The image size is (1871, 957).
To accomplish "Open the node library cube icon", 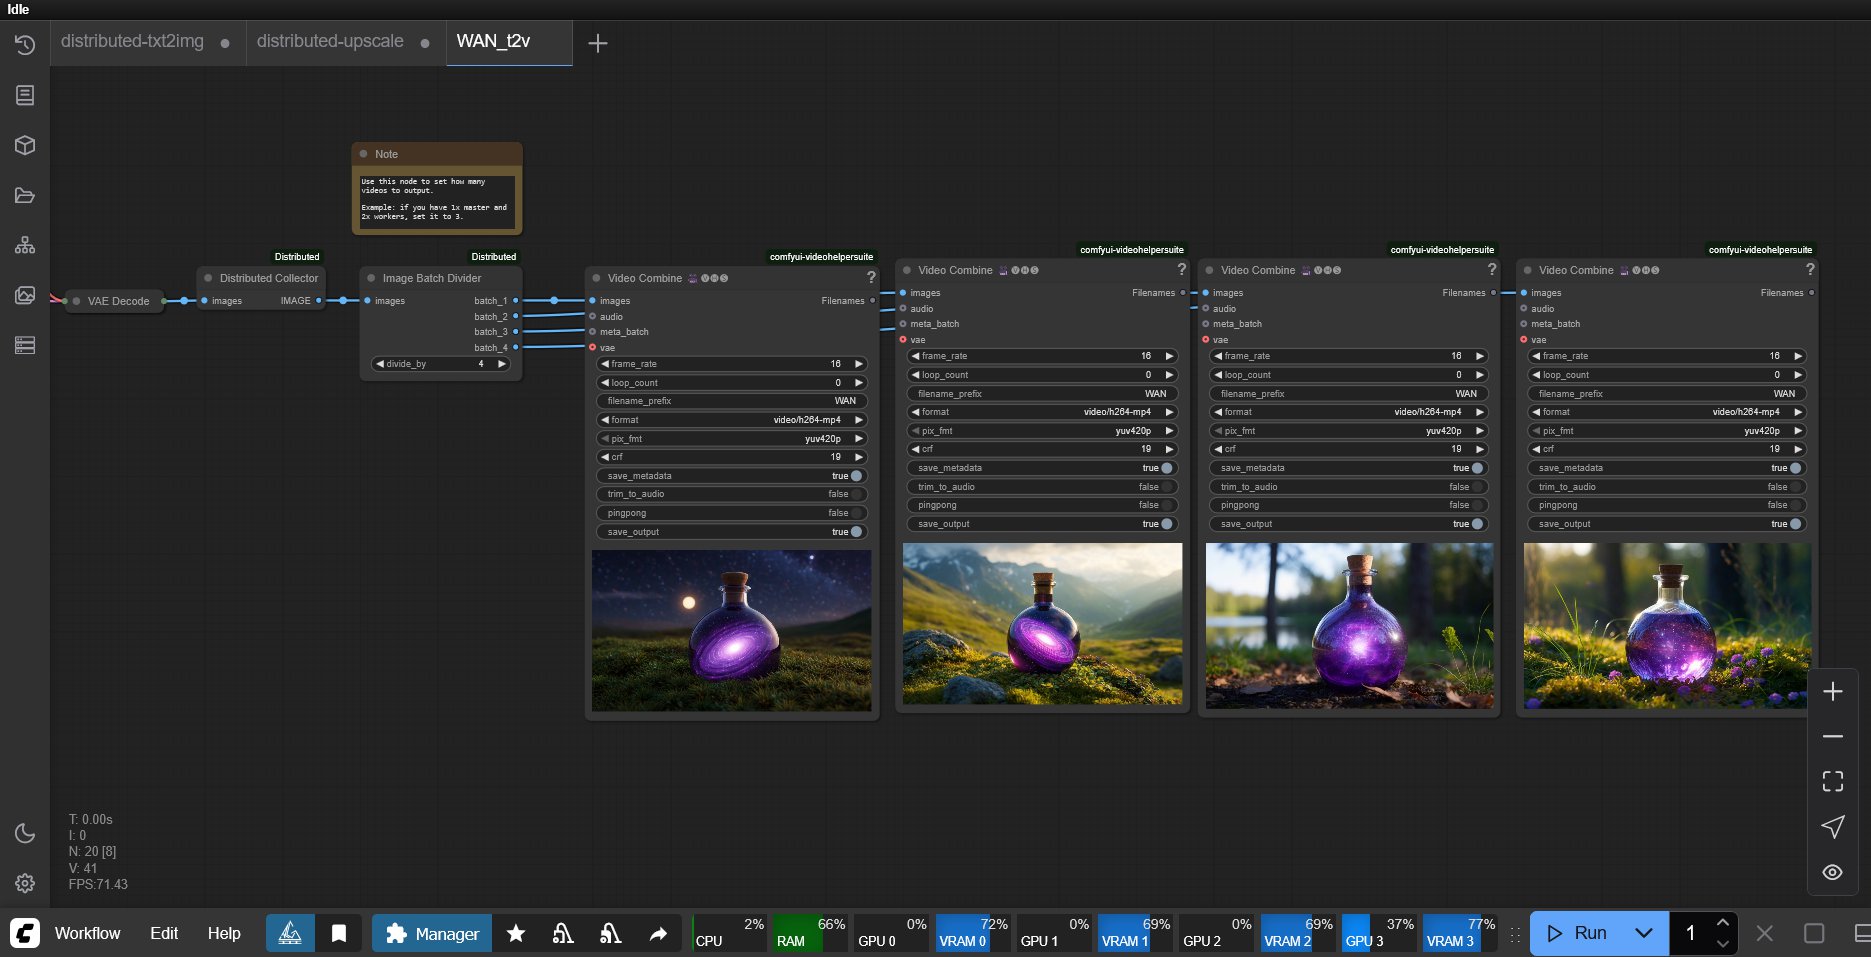I will [25, 145].
